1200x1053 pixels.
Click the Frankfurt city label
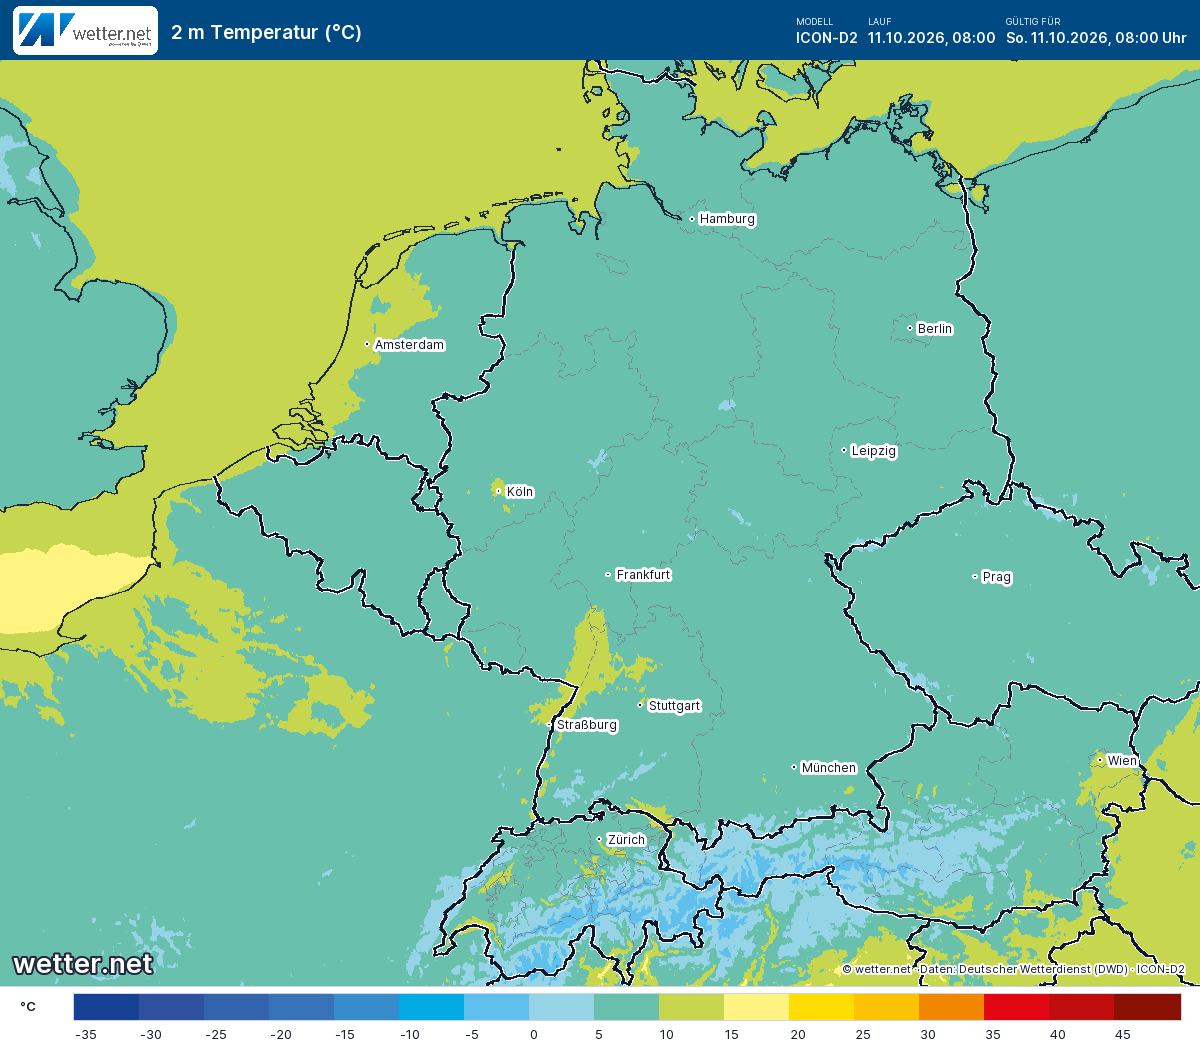click(643, 575)
